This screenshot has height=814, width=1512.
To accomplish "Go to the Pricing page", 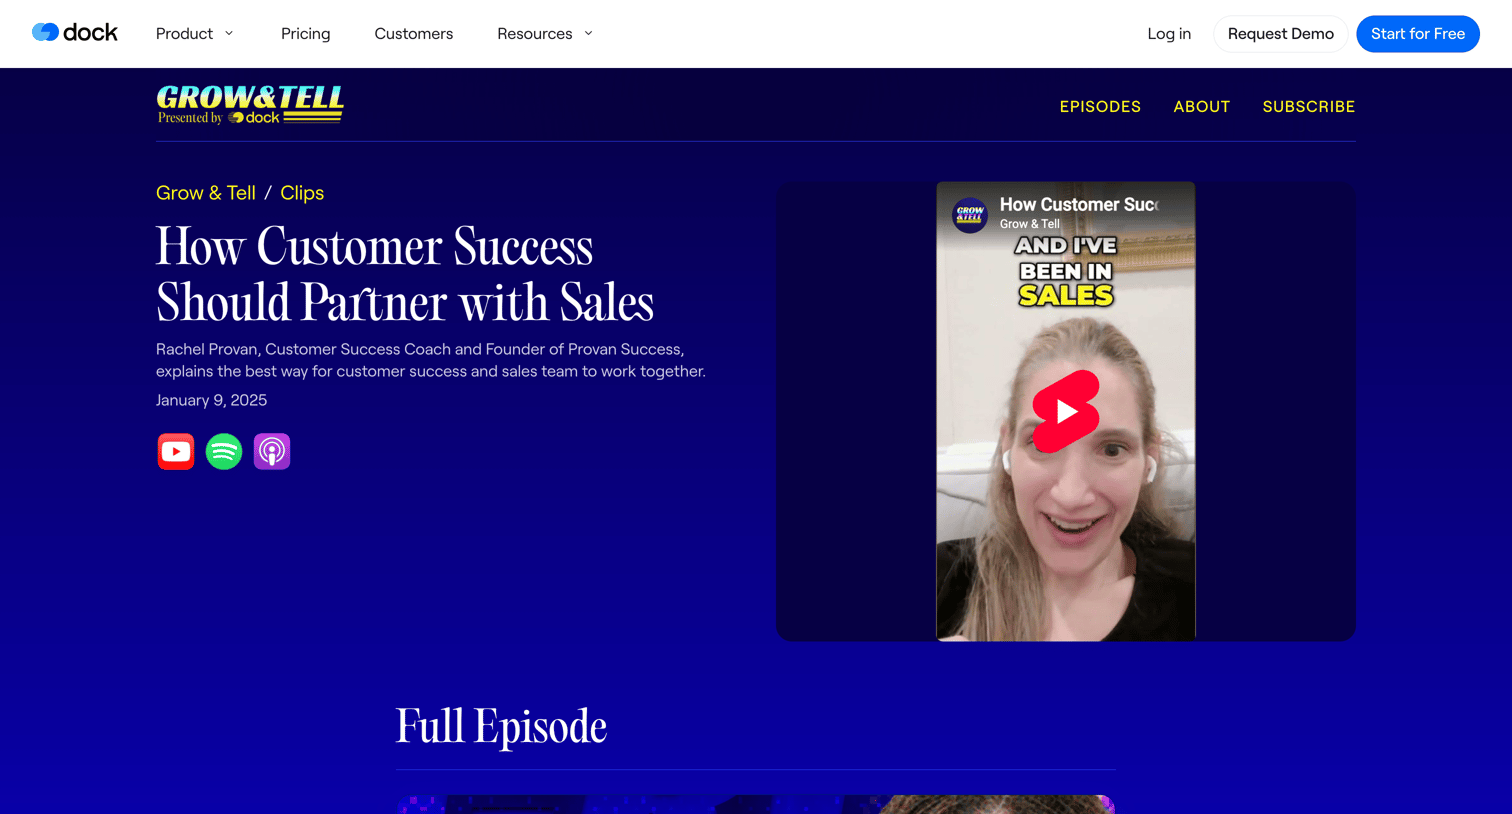I will (x=306, y=34).
